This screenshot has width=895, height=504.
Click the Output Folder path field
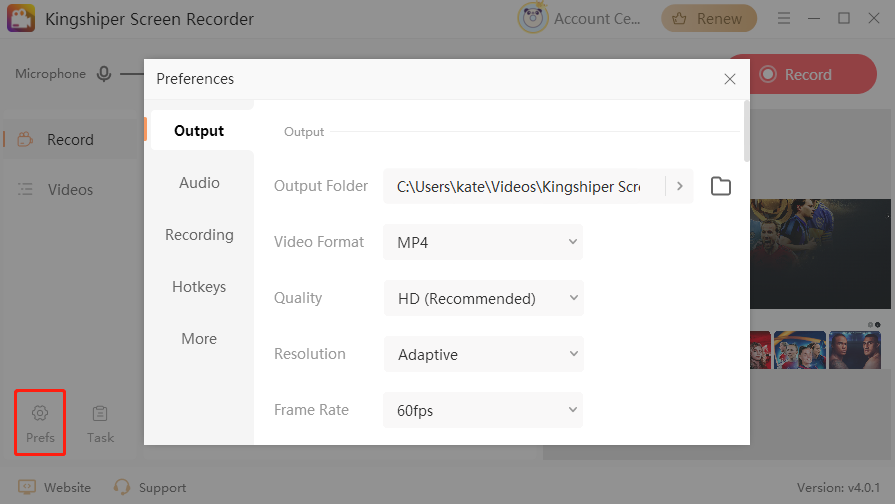[524, 186]
